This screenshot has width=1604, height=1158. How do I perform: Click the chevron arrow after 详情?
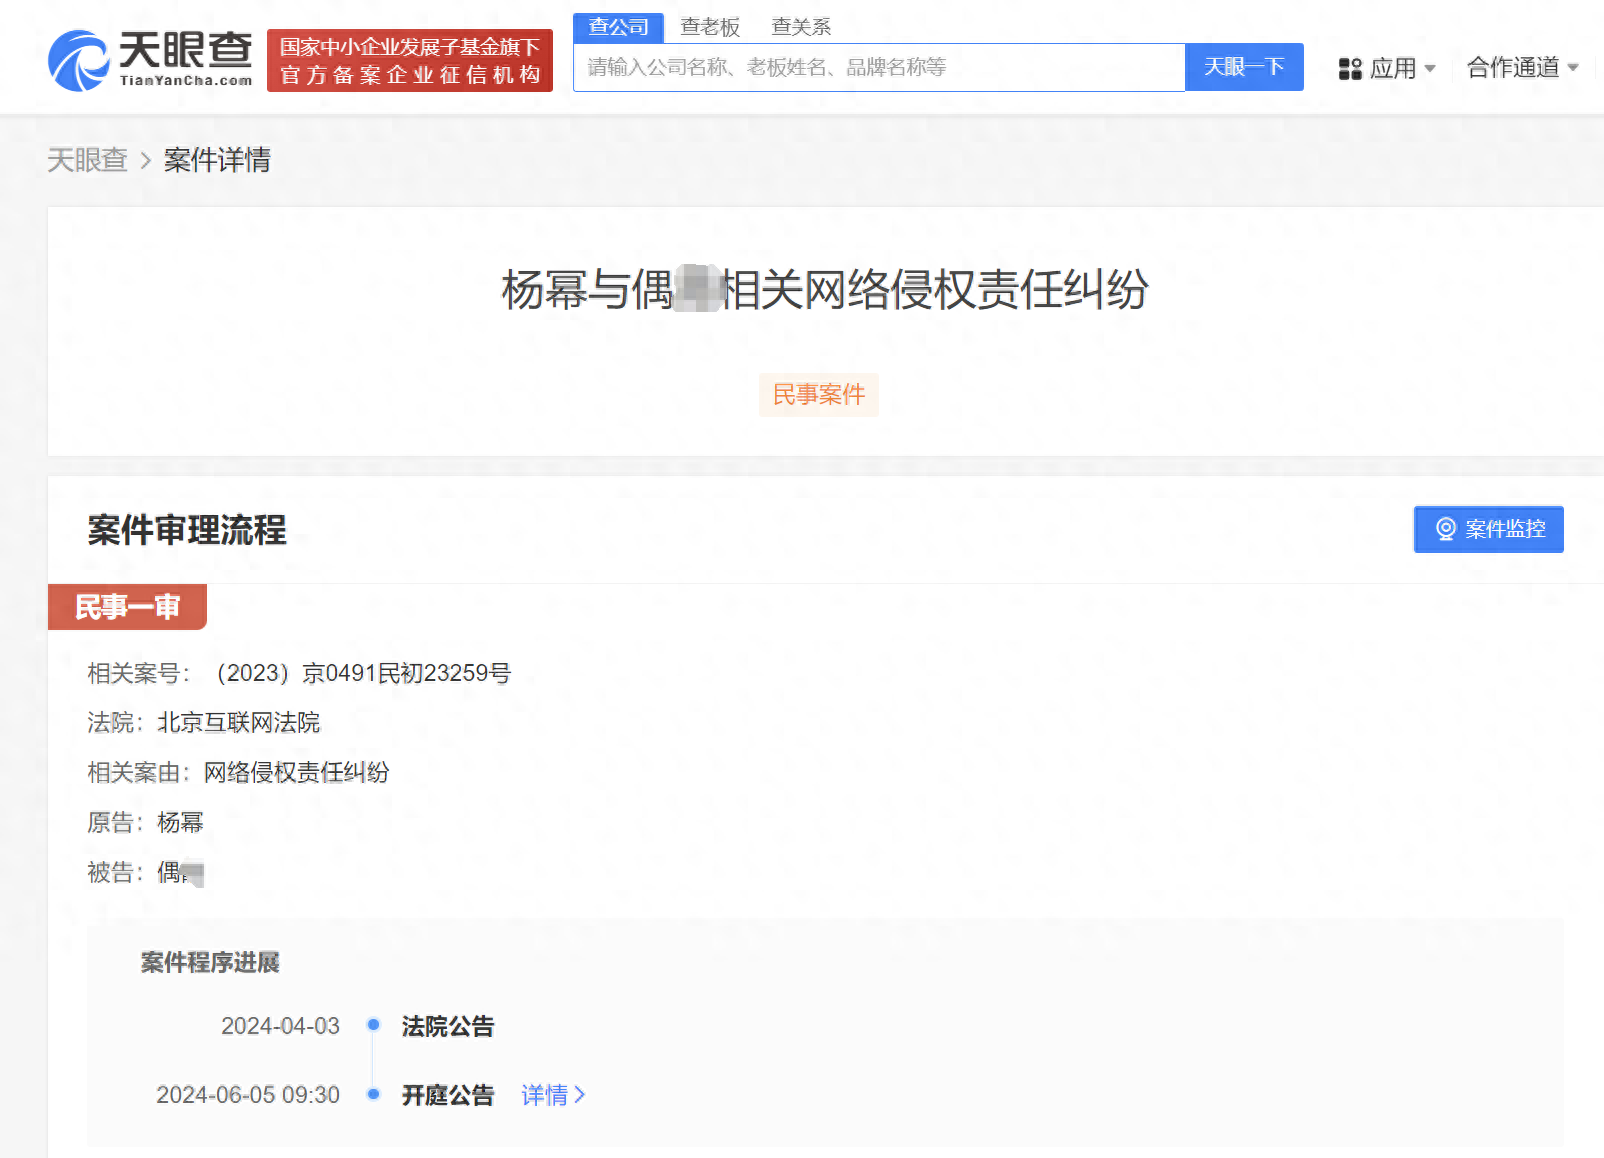pyautogui.click(x=580, y=1095)
